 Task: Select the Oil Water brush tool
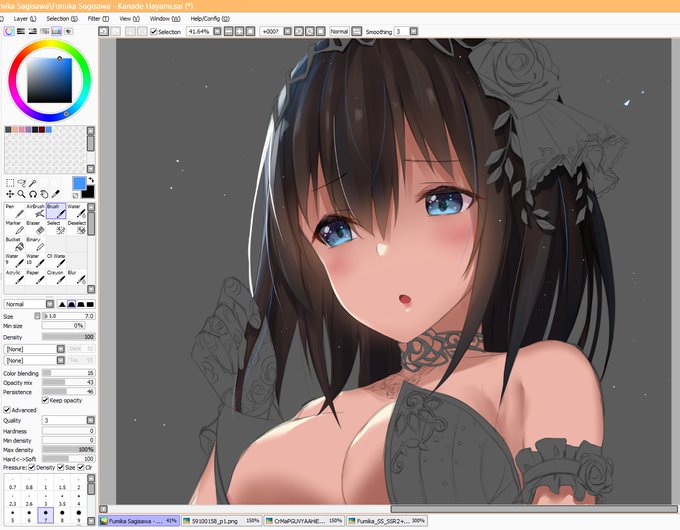click(x=56, y=260)
